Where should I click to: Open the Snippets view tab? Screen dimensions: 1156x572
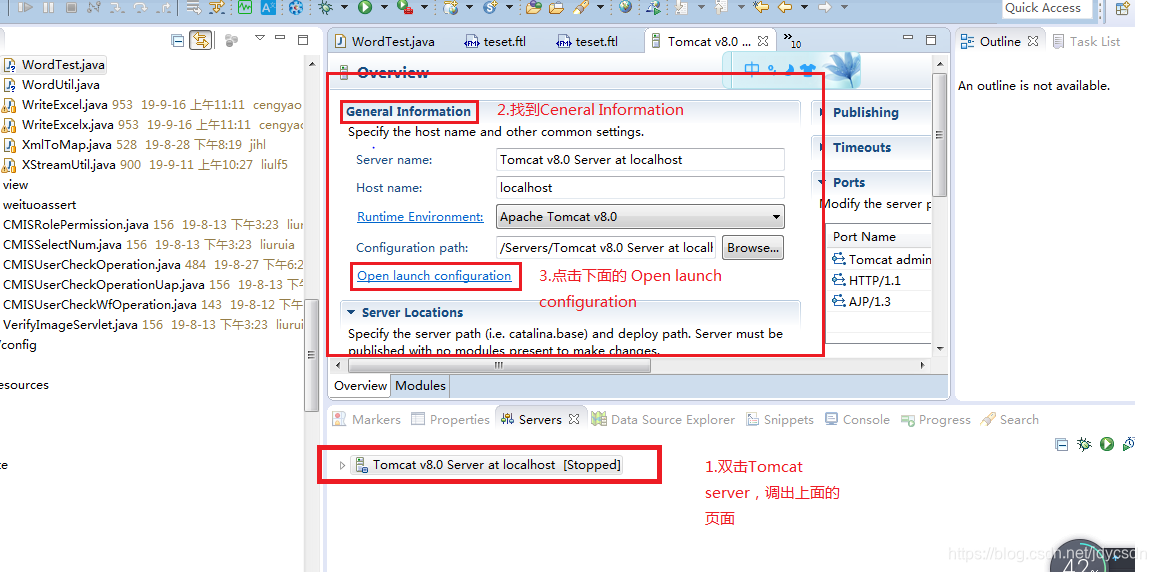(780, 419)
